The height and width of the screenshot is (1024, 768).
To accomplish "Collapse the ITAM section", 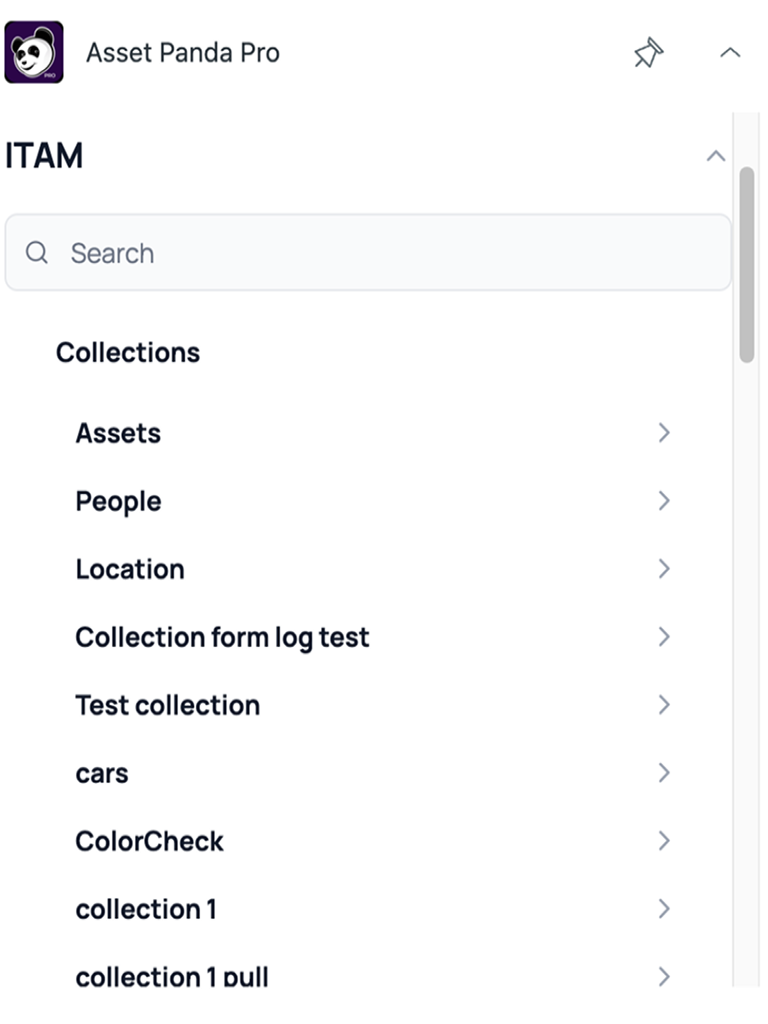I will [x=715, y=156].
